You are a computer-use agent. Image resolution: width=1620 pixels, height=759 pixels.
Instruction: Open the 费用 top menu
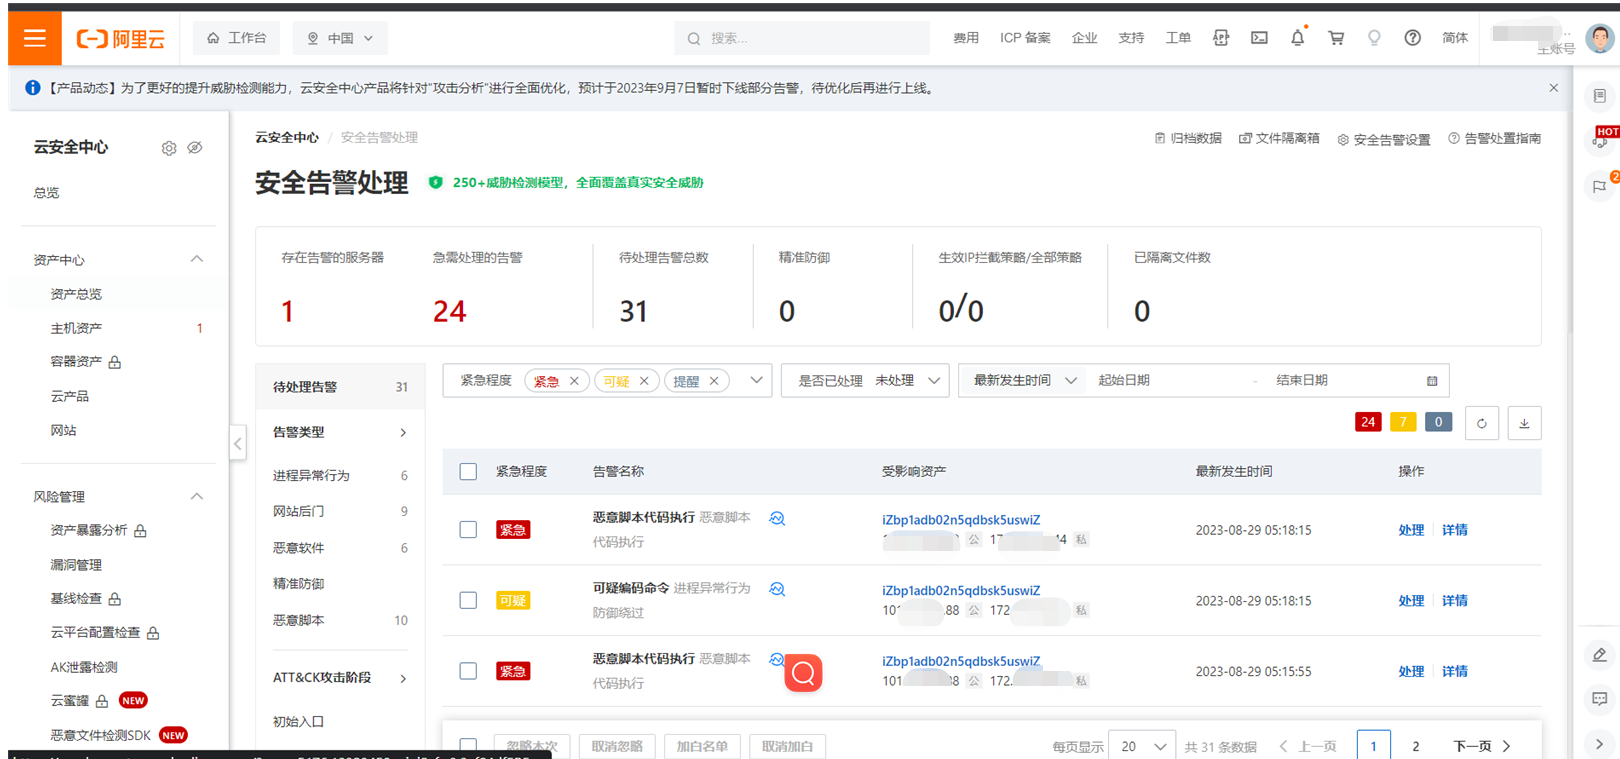pos(966,38)
